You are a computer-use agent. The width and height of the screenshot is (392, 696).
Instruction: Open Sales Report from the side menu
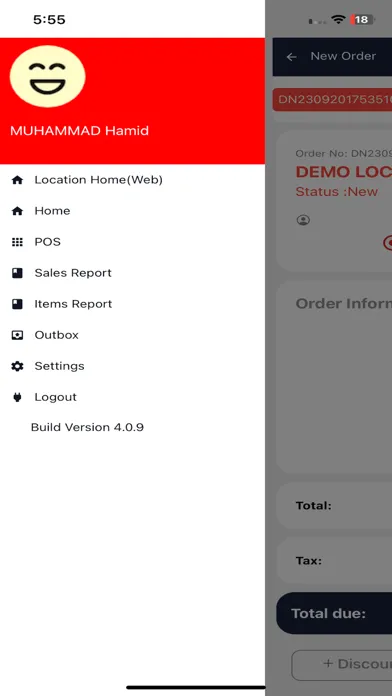(132, 273)
